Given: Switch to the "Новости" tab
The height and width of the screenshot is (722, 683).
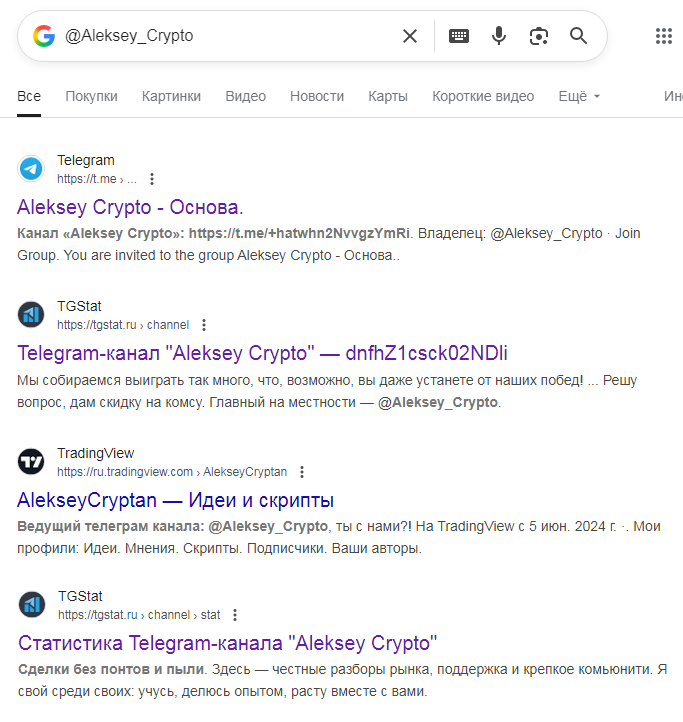Looking at the screenshot, I should coord(317,96).
